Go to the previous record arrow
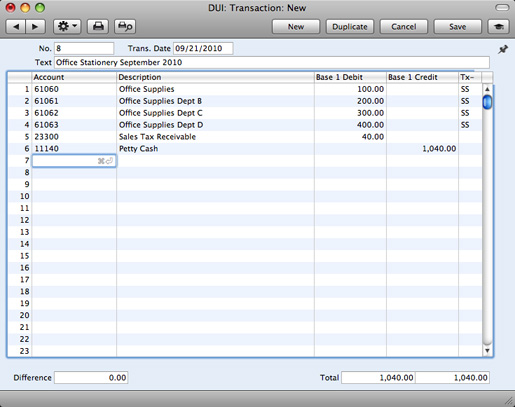Image resolution: width=515 pixels, height=407 pixels. tap(16, 26)
